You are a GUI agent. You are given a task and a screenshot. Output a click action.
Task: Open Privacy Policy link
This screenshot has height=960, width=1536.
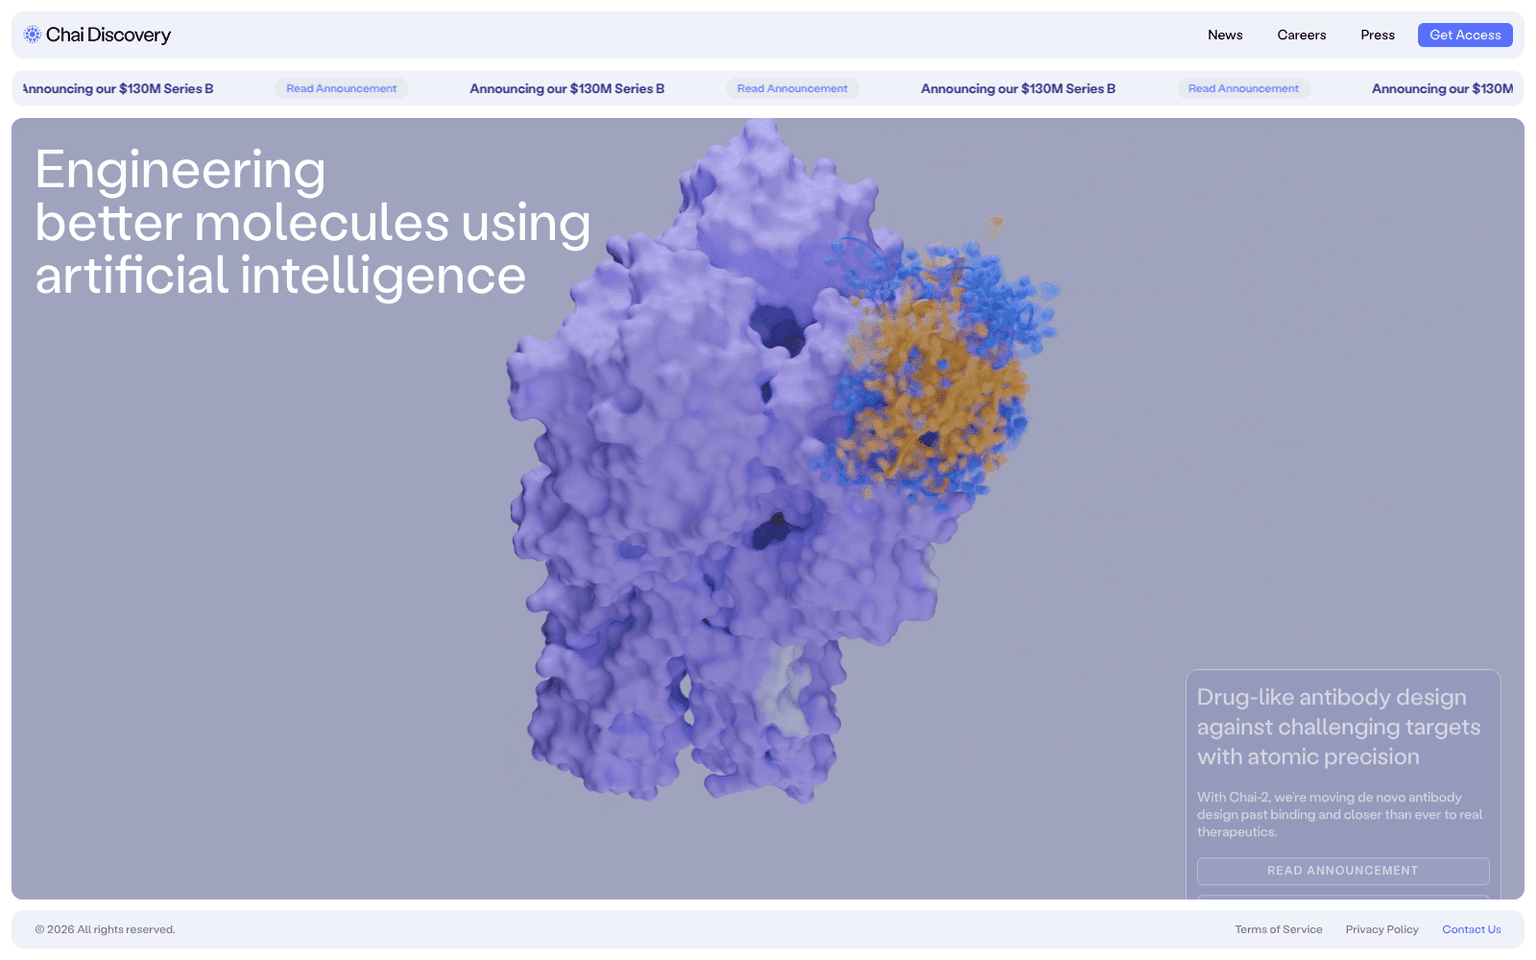[x=1382, y=930]
